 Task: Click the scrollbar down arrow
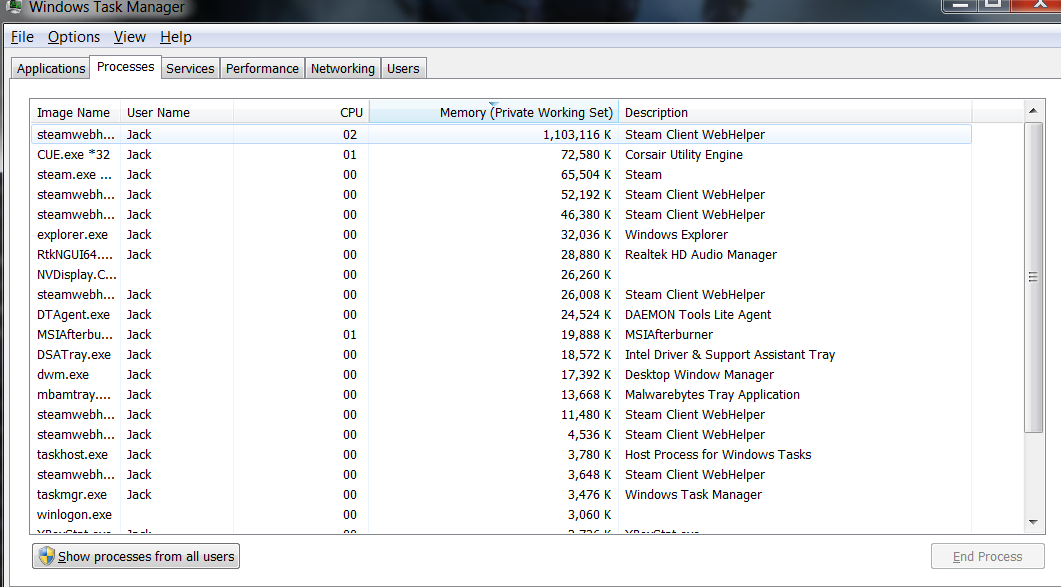pyautogui.click(x=1034, y=524)
